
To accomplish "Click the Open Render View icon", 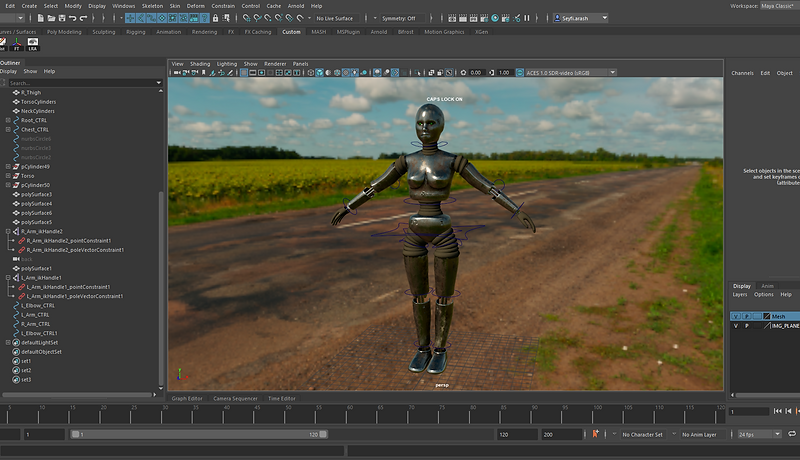I will click(452, 18).
